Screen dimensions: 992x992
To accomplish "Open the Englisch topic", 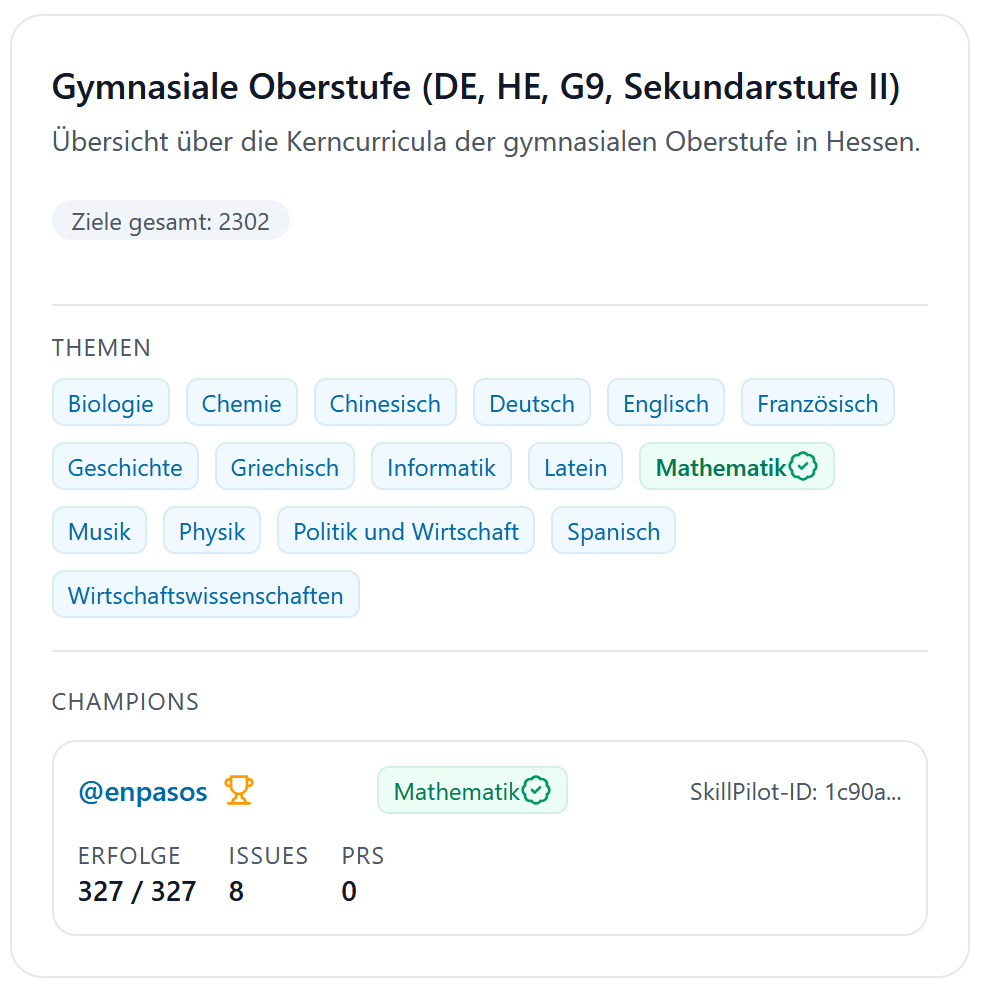I will click(x=665, y=402).
